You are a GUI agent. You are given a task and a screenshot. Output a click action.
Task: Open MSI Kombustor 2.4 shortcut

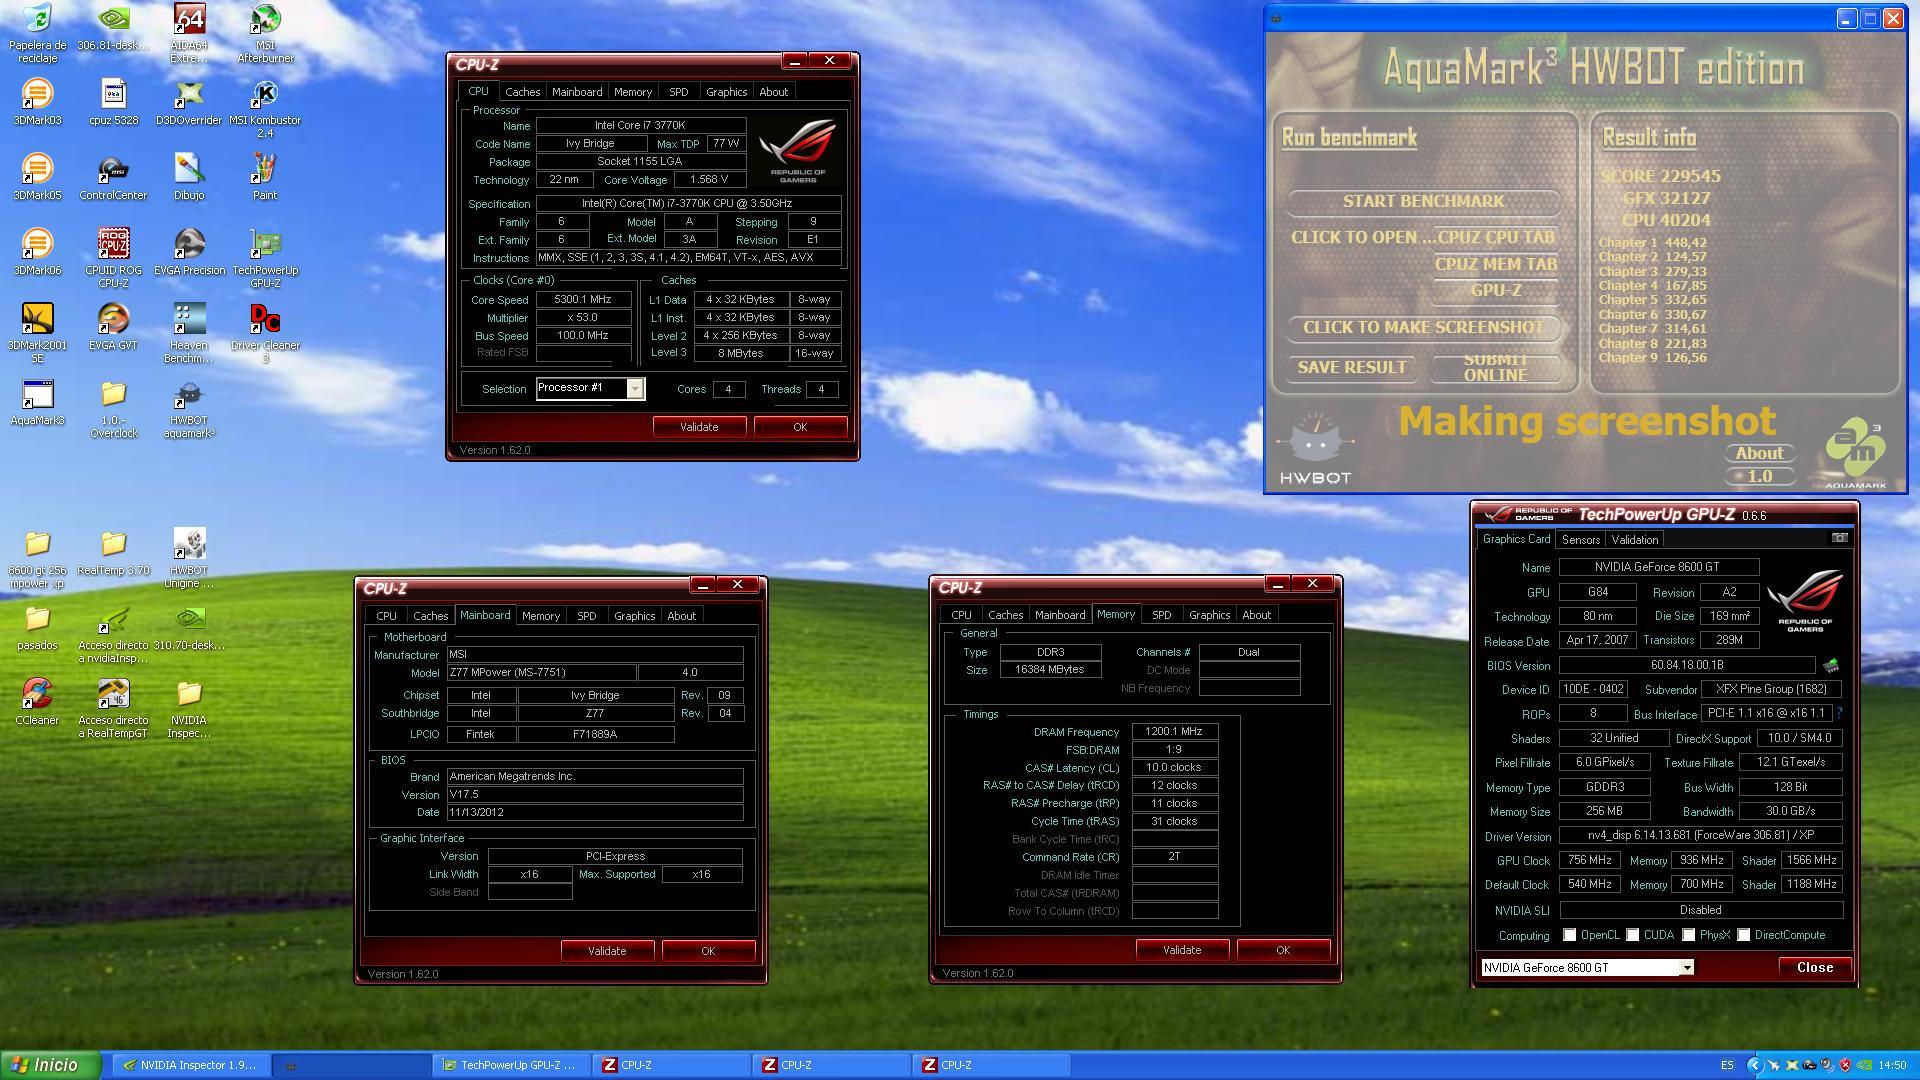(265, 108)
